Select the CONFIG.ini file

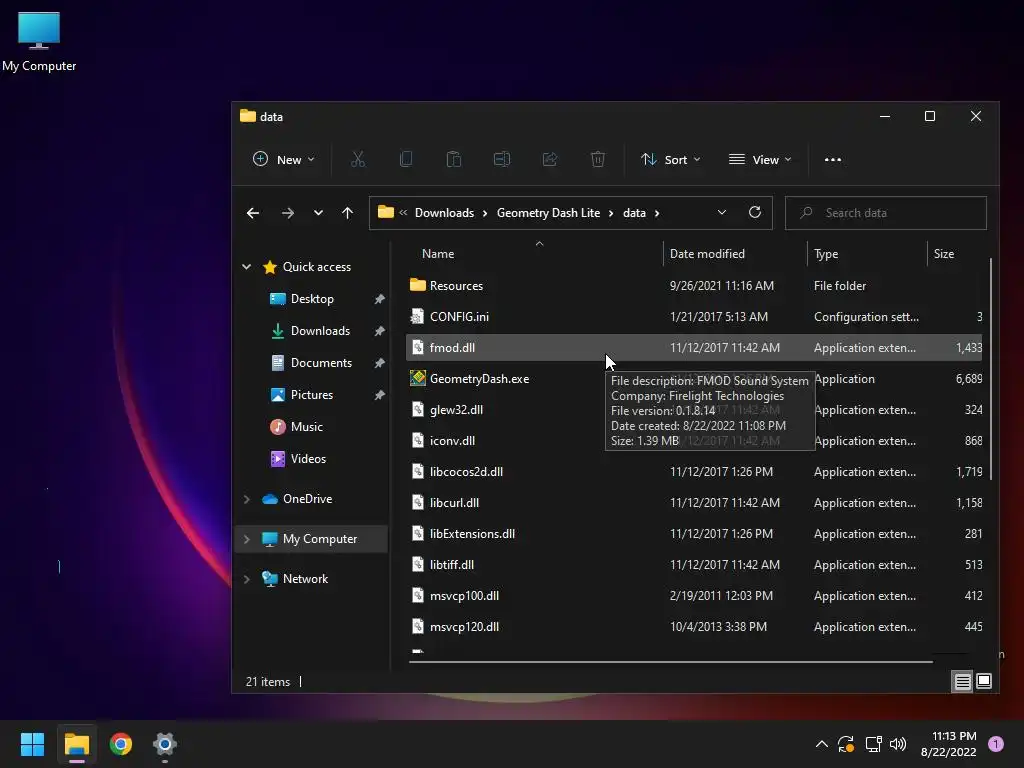694,317
